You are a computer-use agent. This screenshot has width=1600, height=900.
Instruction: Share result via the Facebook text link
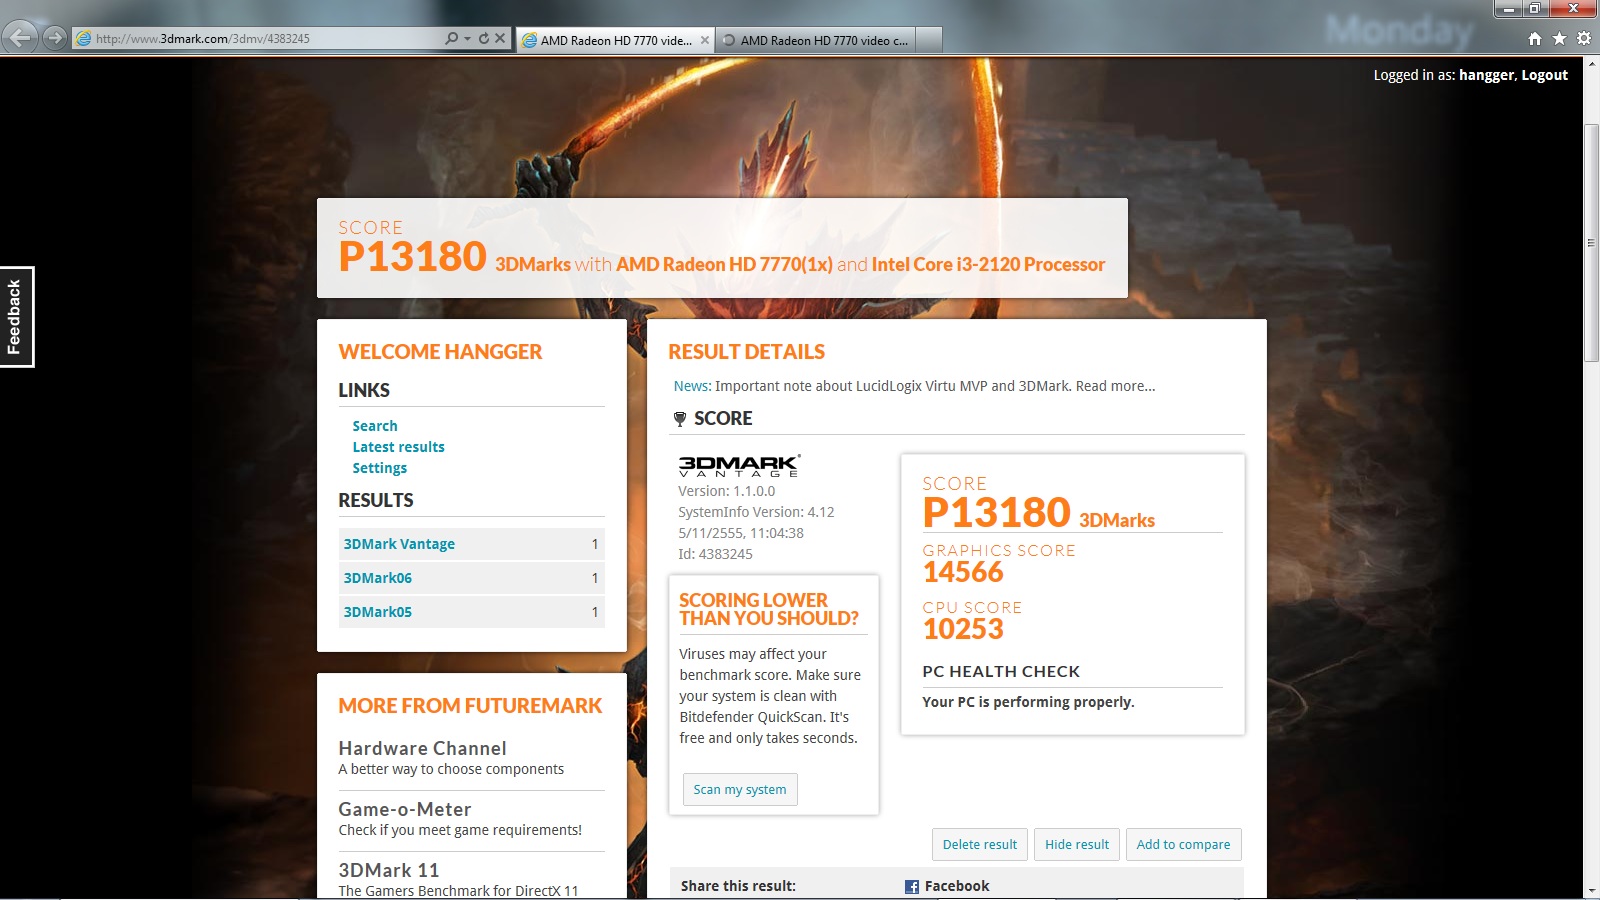[957, 886]
